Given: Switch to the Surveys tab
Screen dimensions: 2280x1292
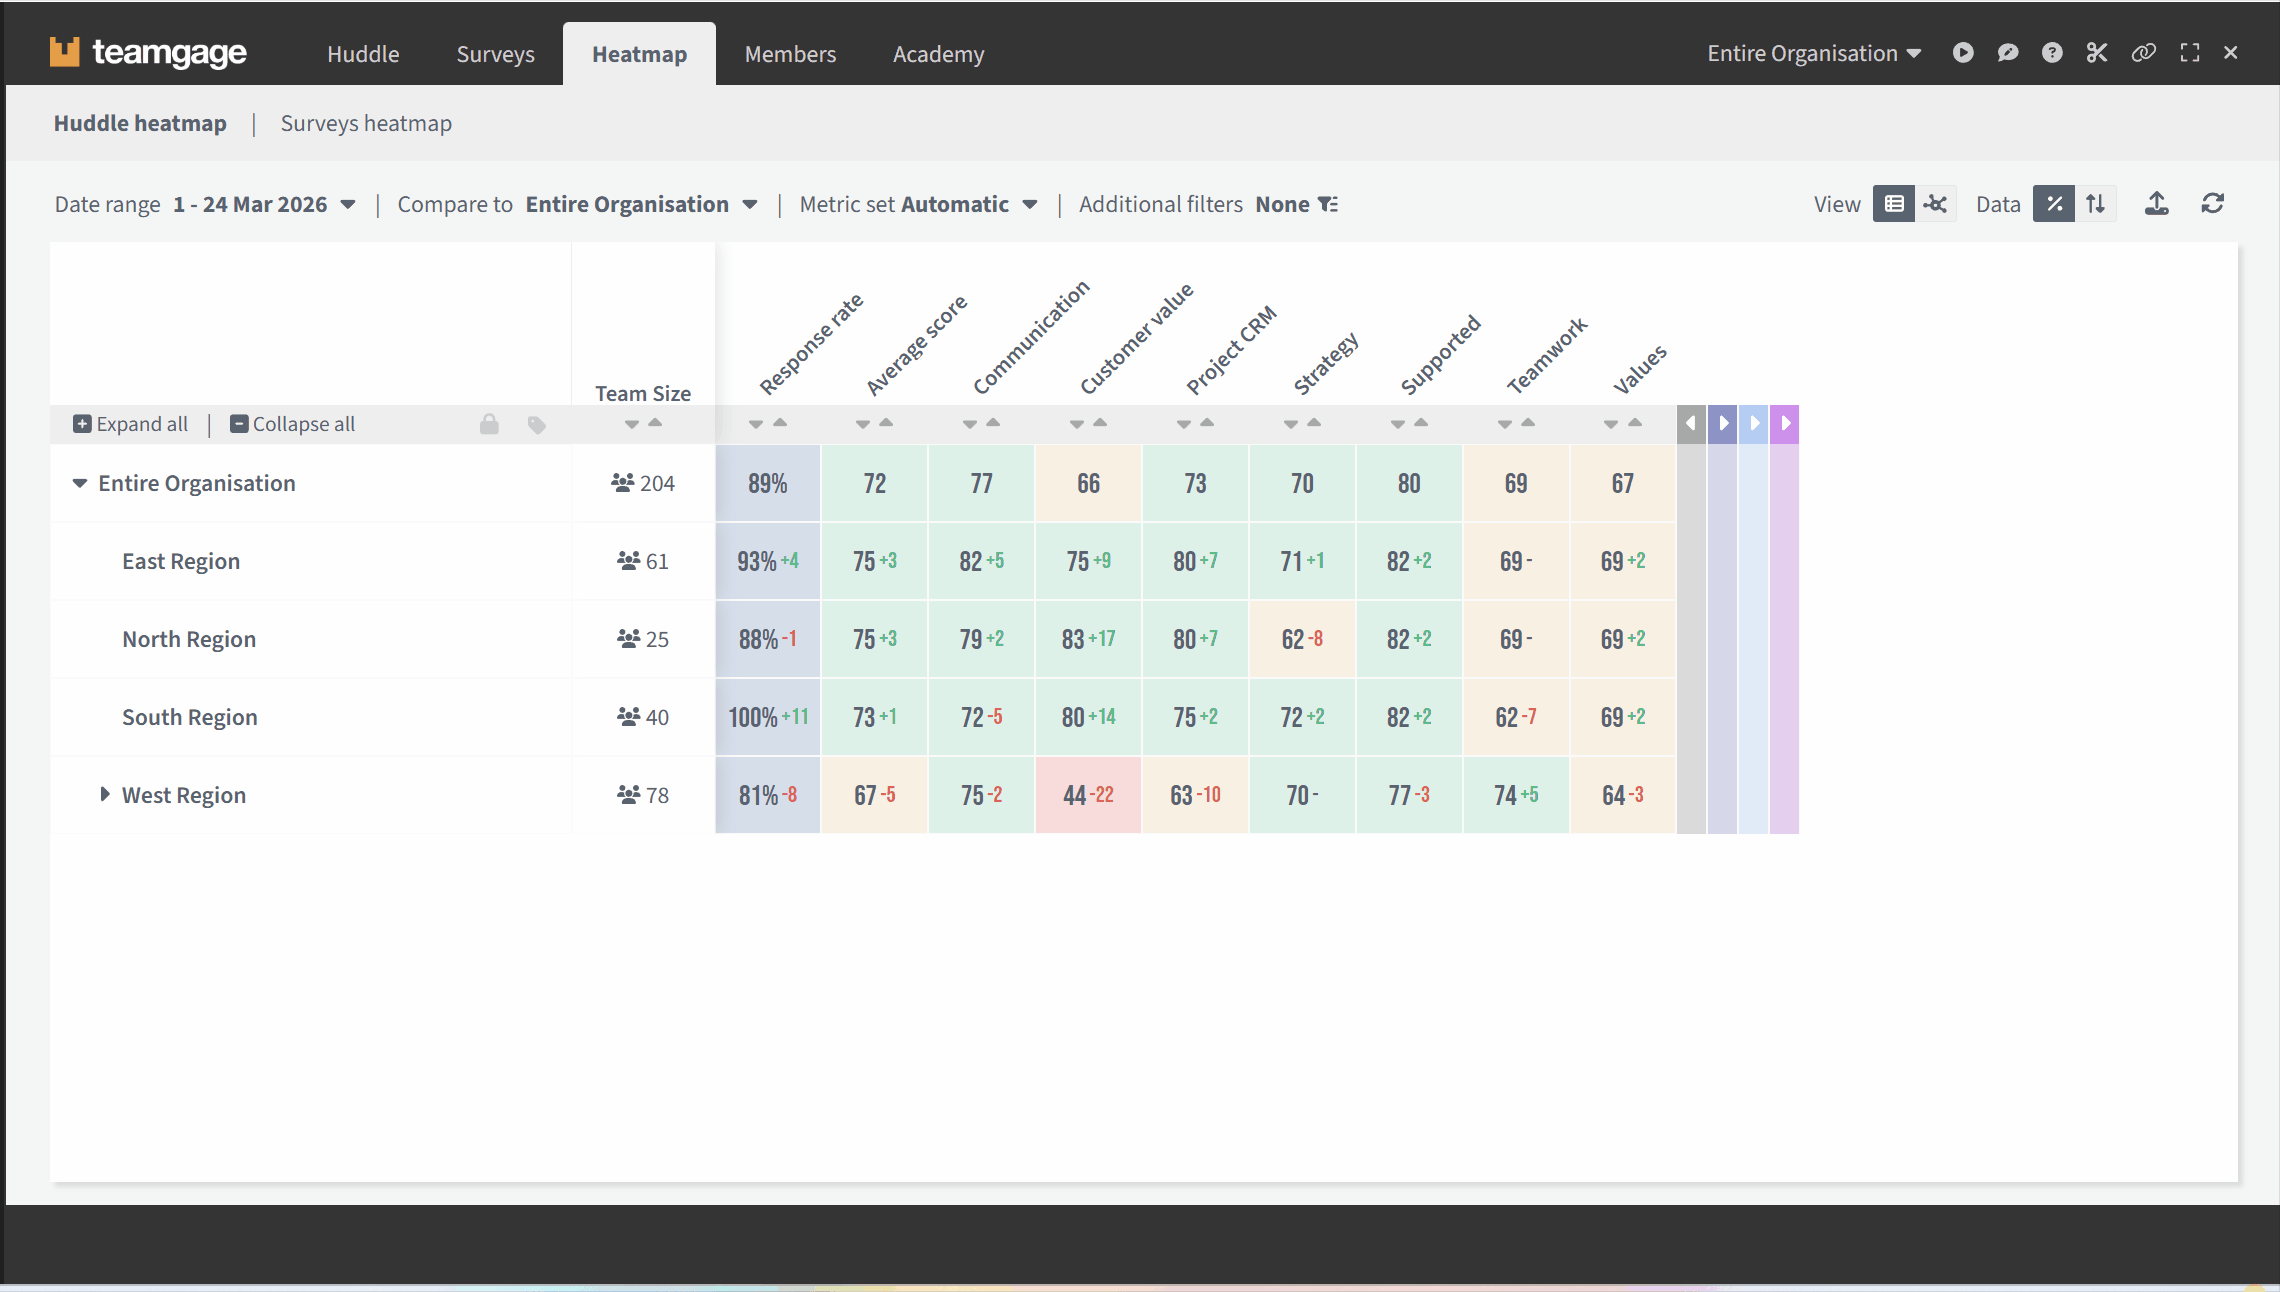Looking at the screenshot, I should tap(495, 54).
